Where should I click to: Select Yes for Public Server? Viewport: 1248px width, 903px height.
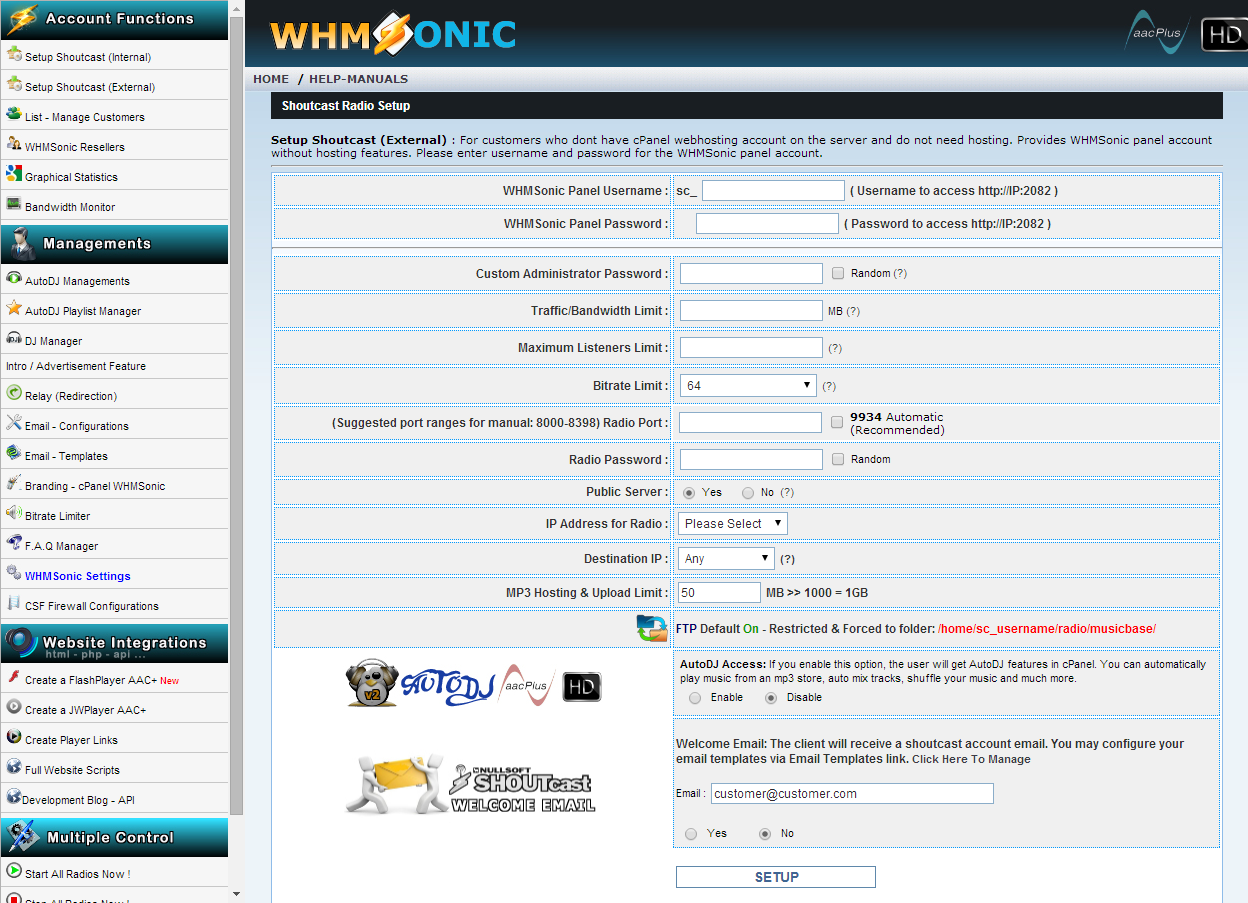(x=689, y=492)
